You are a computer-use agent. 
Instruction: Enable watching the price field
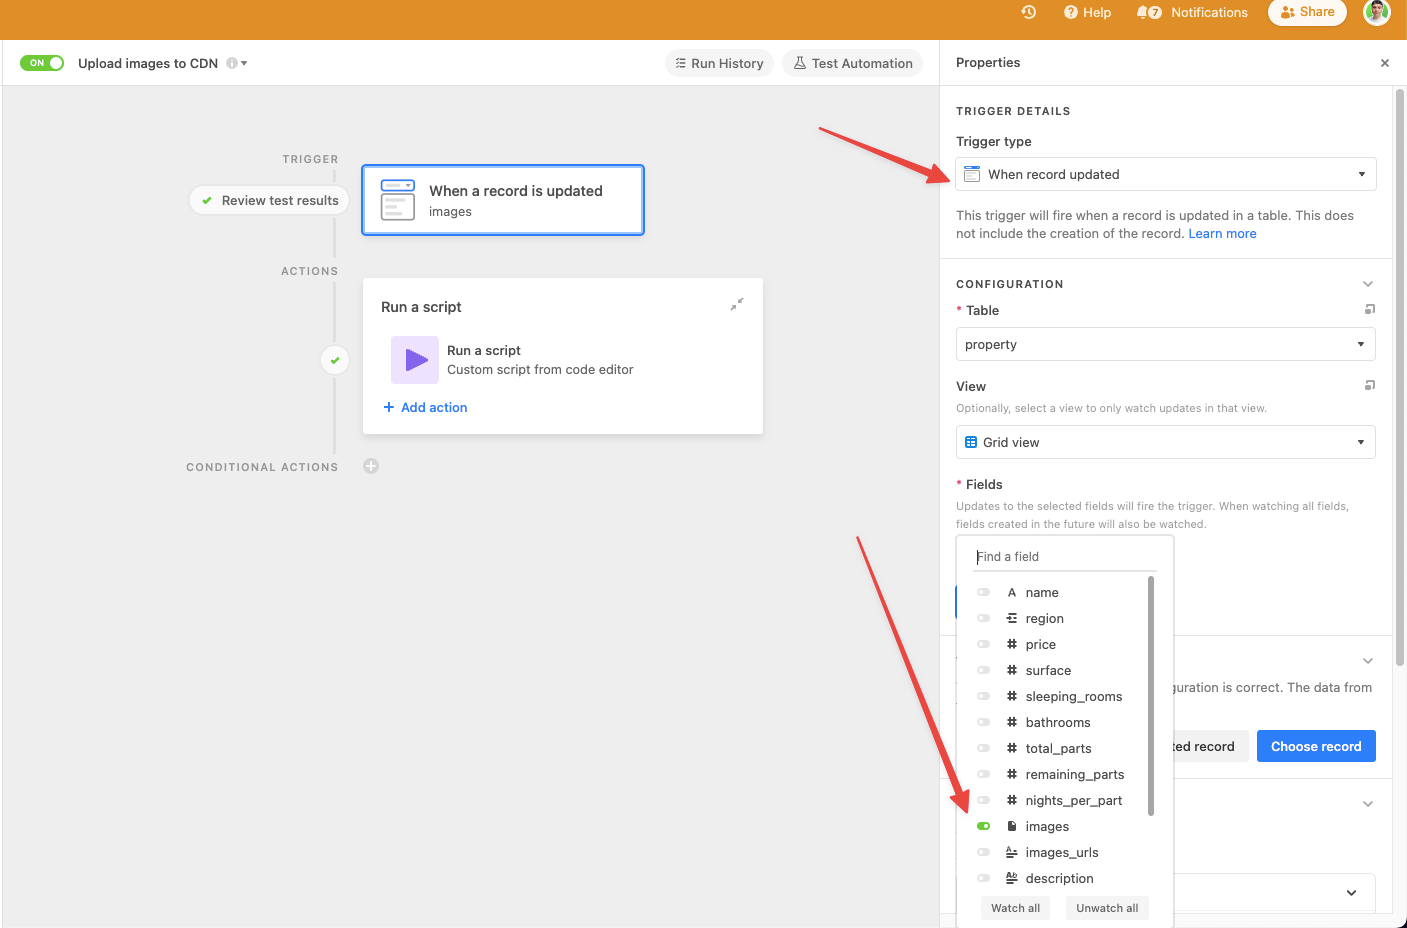click(x=983, y=644)
